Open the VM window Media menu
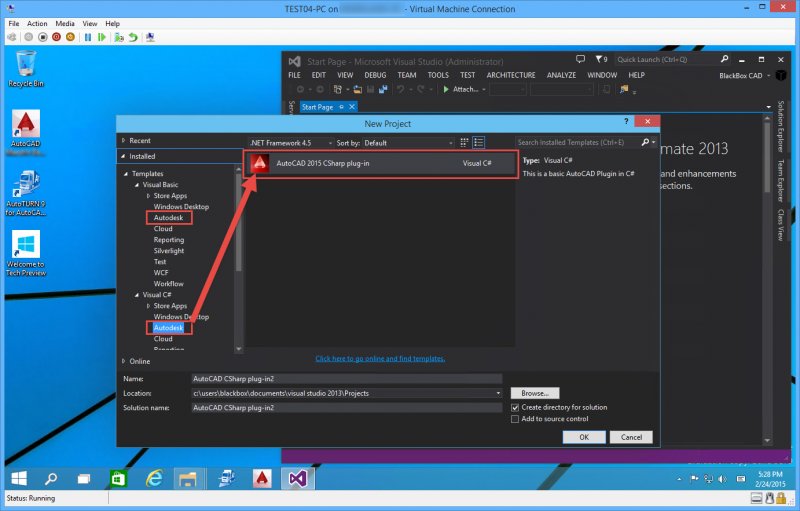Screen dimensions: 800x511 click(x=65, y=23)
